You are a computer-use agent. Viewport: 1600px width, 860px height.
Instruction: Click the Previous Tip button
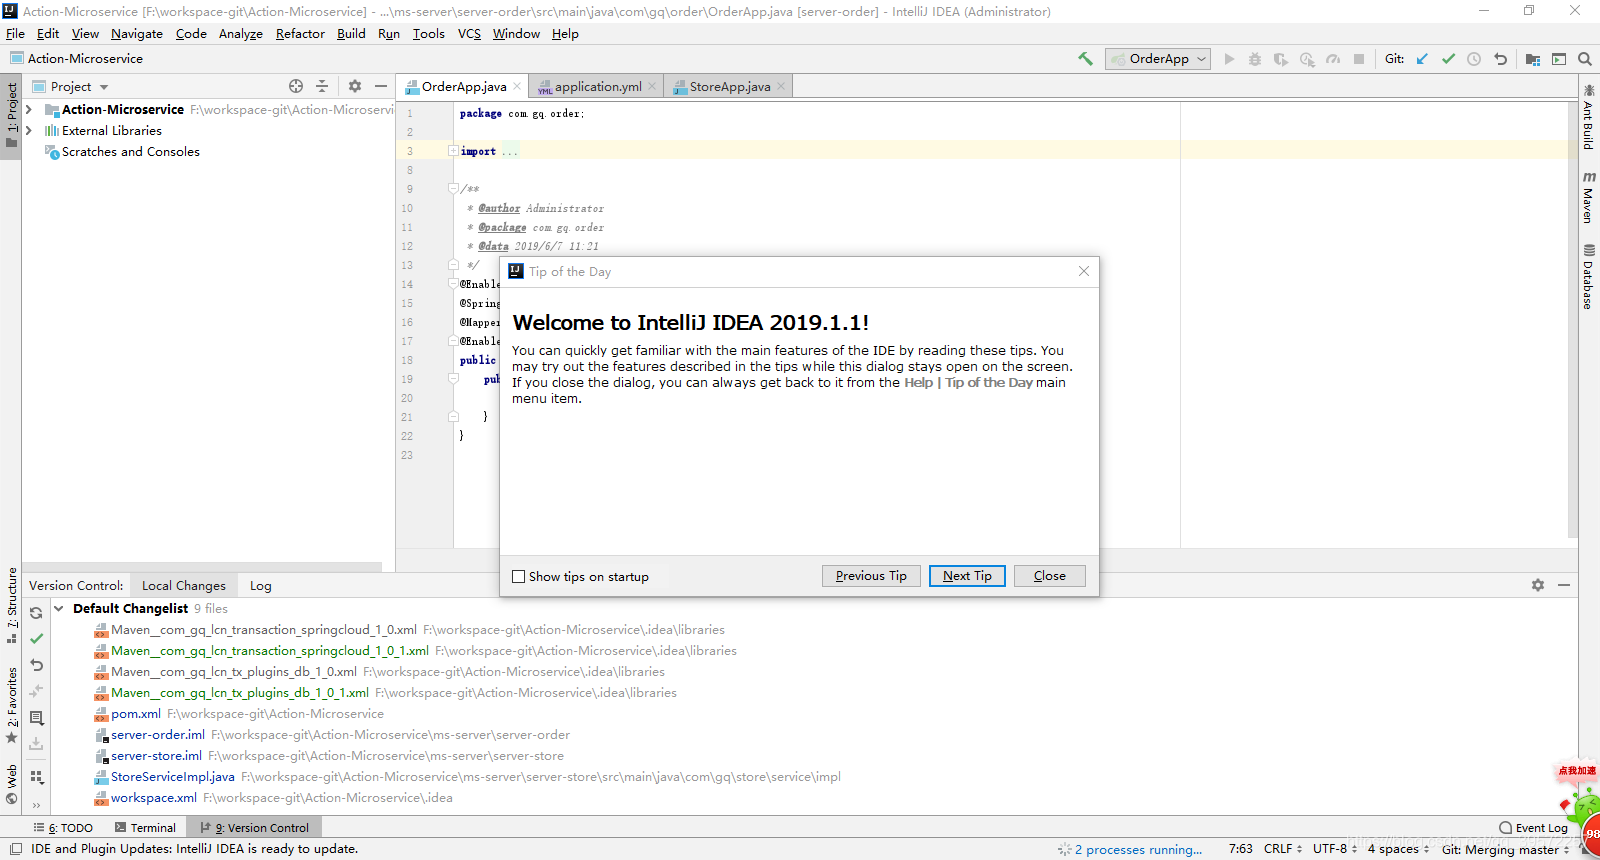click(871, 576)
